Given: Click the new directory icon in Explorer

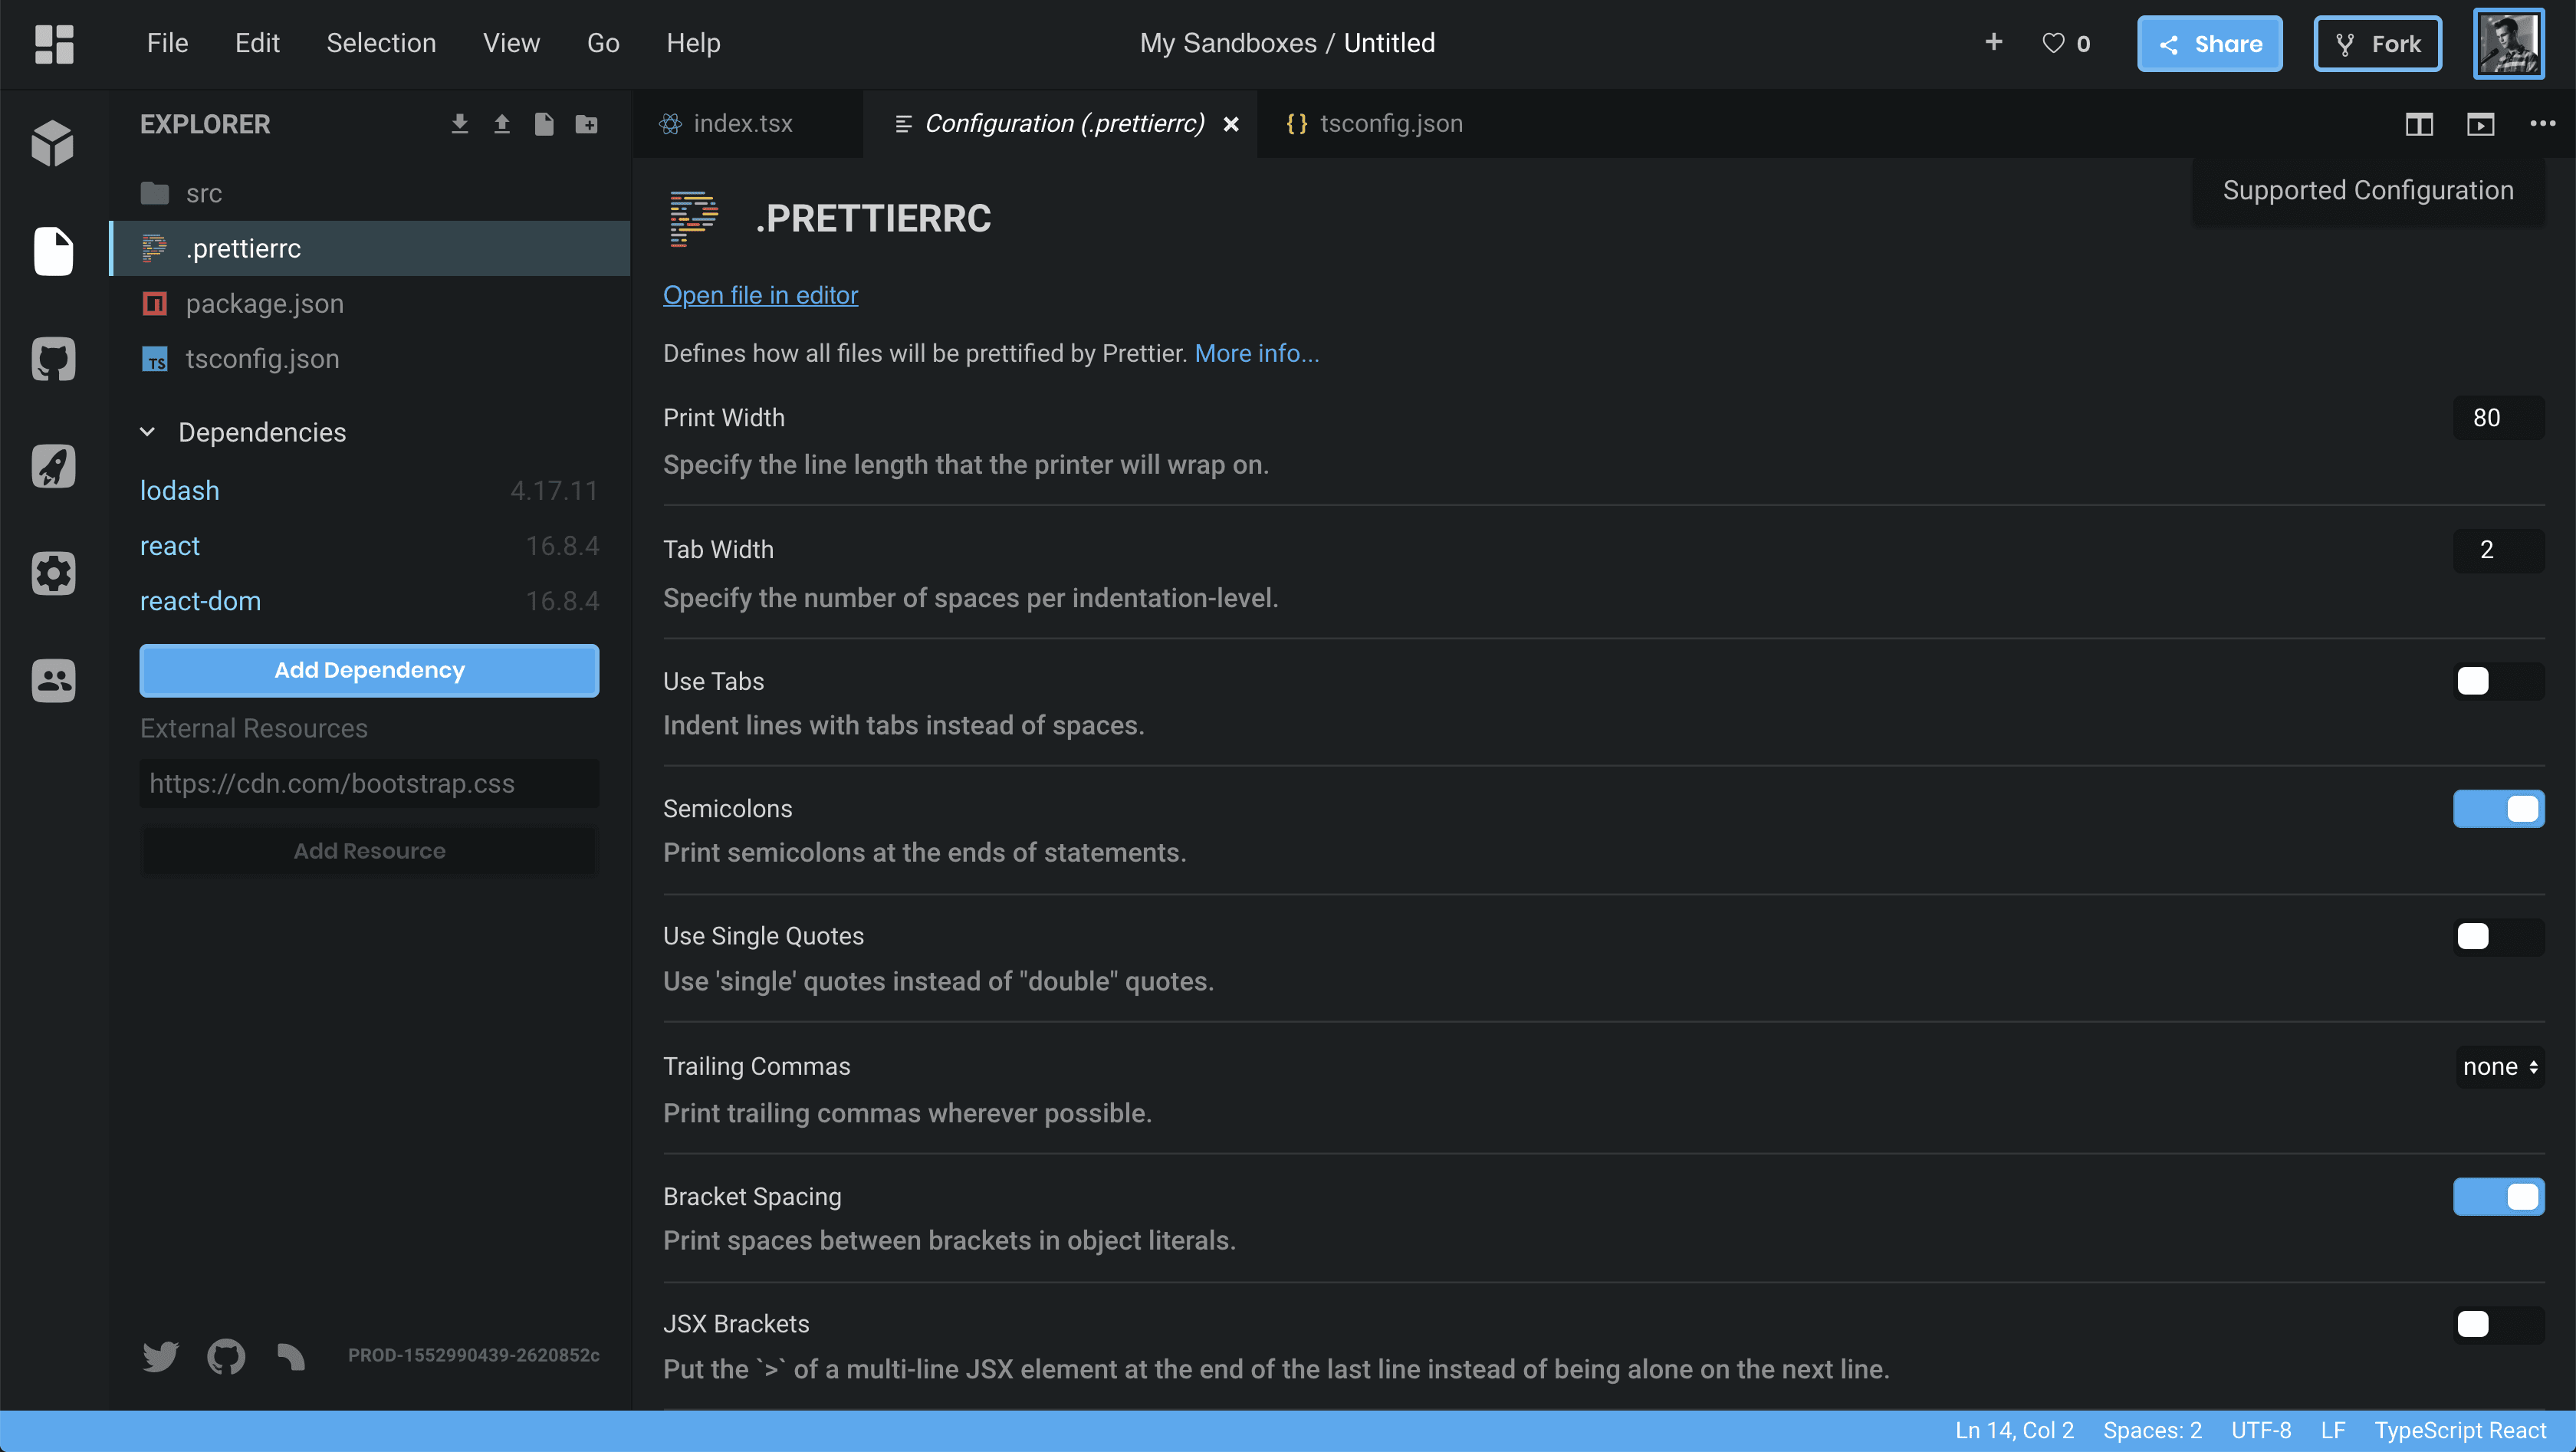Looking at the screenshot, I should (587, 124).
